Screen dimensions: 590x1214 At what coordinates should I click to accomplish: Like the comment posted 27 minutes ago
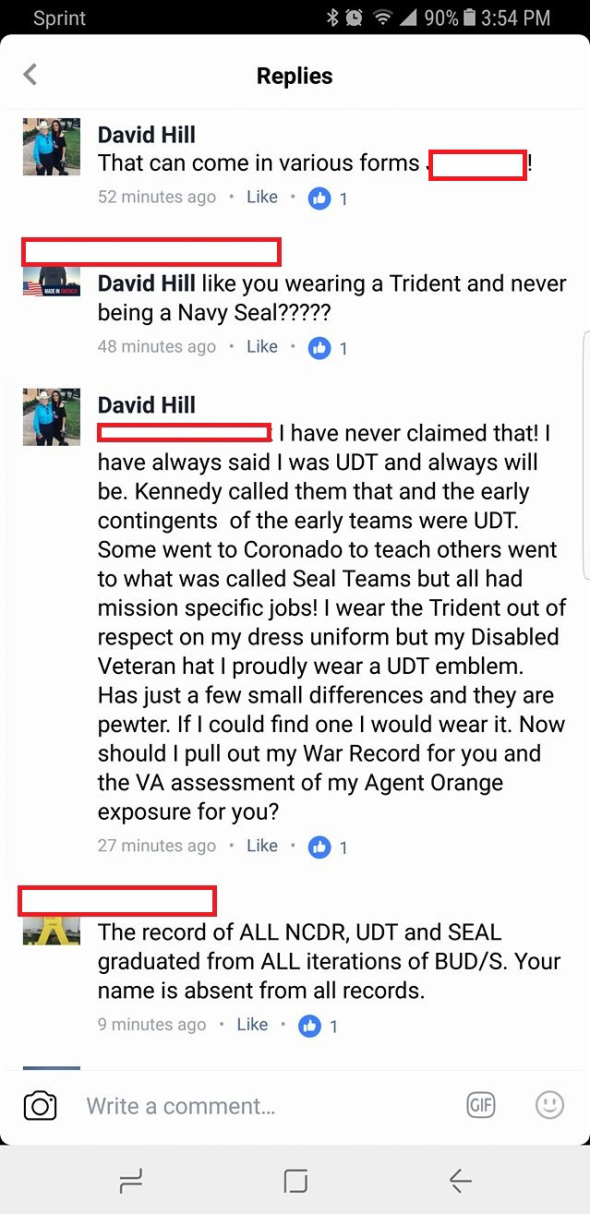click(x=262, y=846)
